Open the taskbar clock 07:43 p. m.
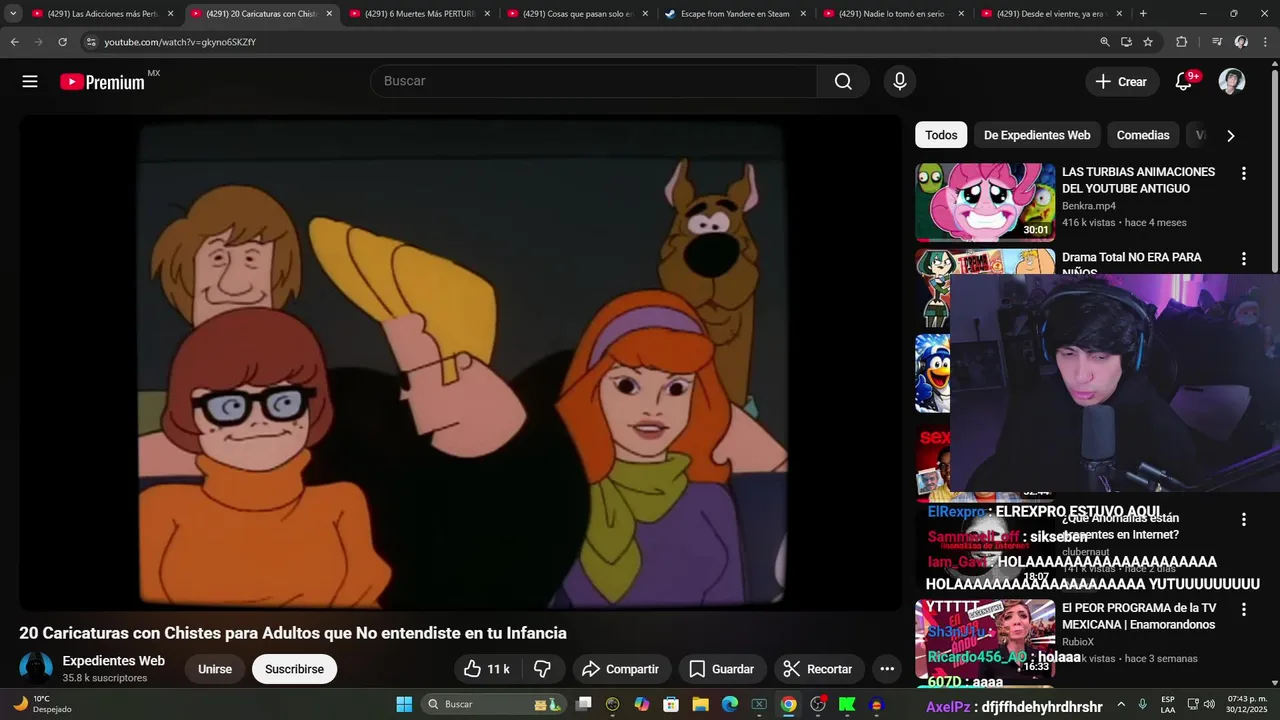The width and height of the screenshot is (1280, 720). pos(1246,704)
